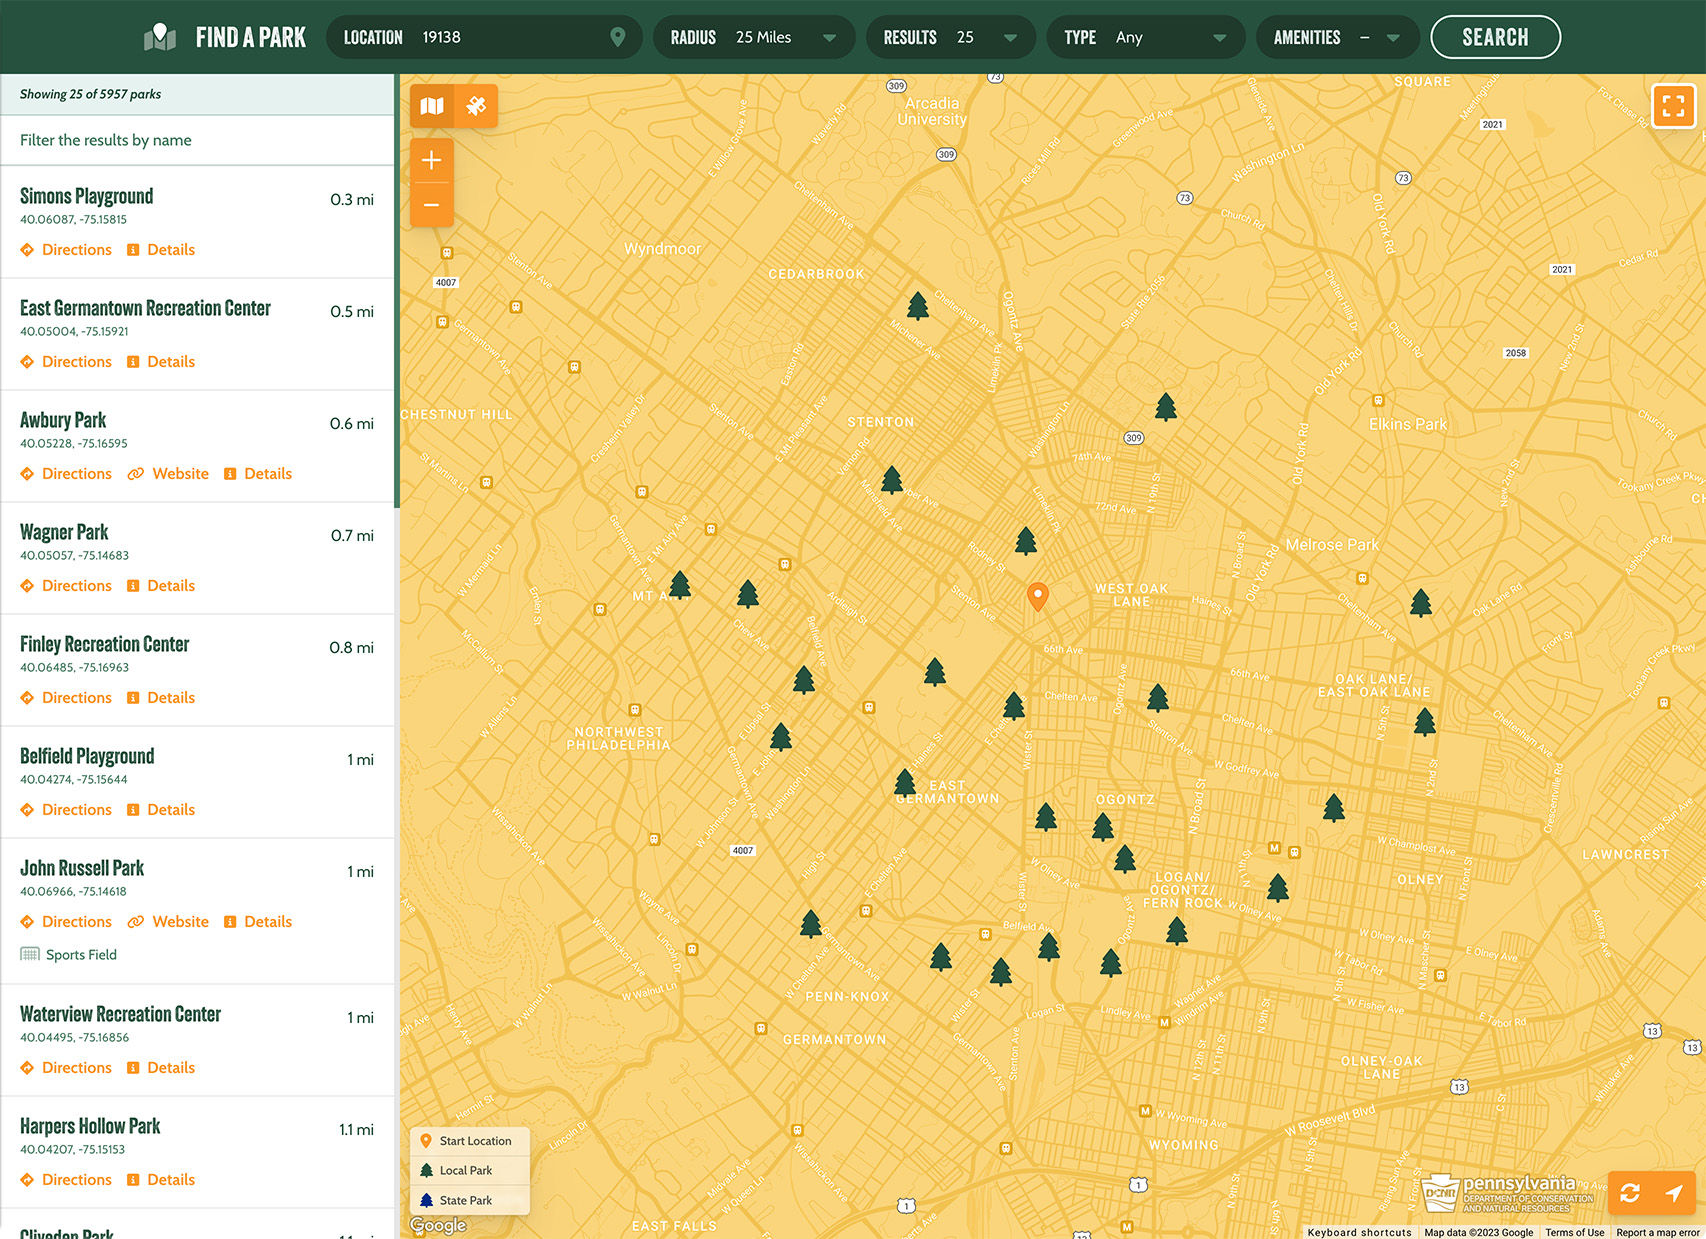Click the orange start location pin
Viewport: 1706px width, 1239px height.
[1038, 596]
